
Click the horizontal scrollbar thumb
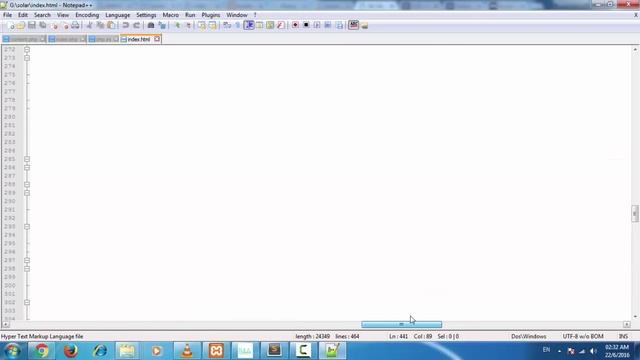tap(402, 324)
